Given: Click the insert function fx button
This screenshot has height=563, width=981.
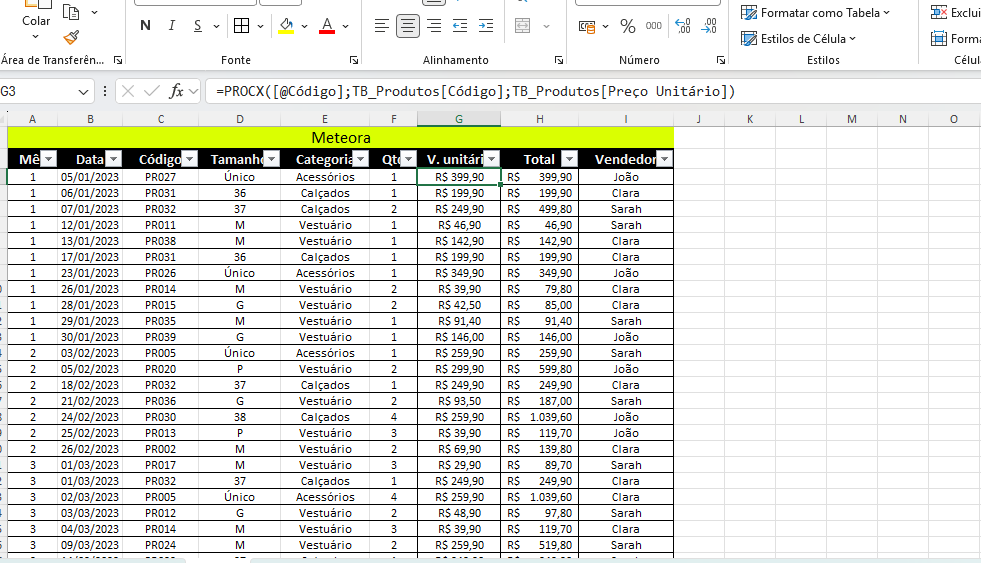Looking at the screenshot, I should [176, 91].
